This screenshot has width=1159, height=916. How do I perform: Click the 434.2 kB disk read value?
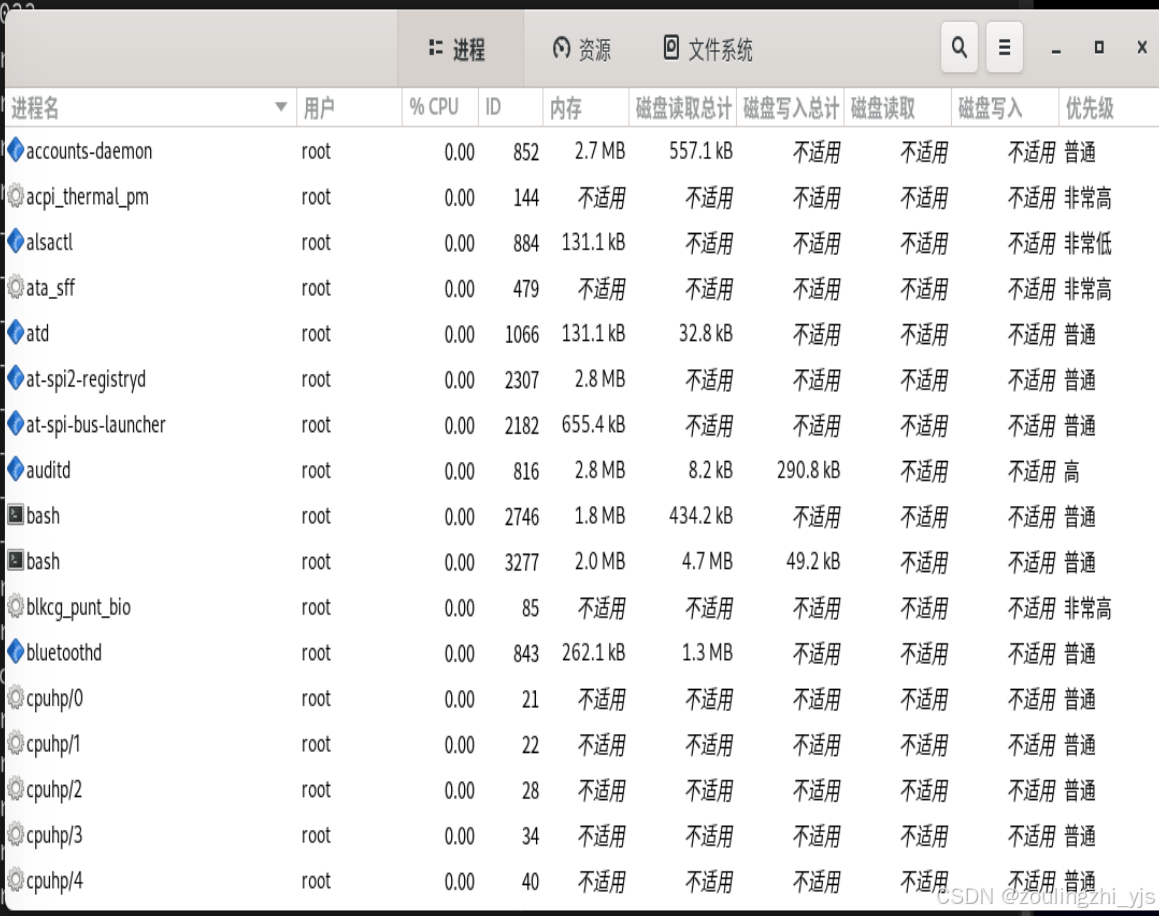[701, 516]
